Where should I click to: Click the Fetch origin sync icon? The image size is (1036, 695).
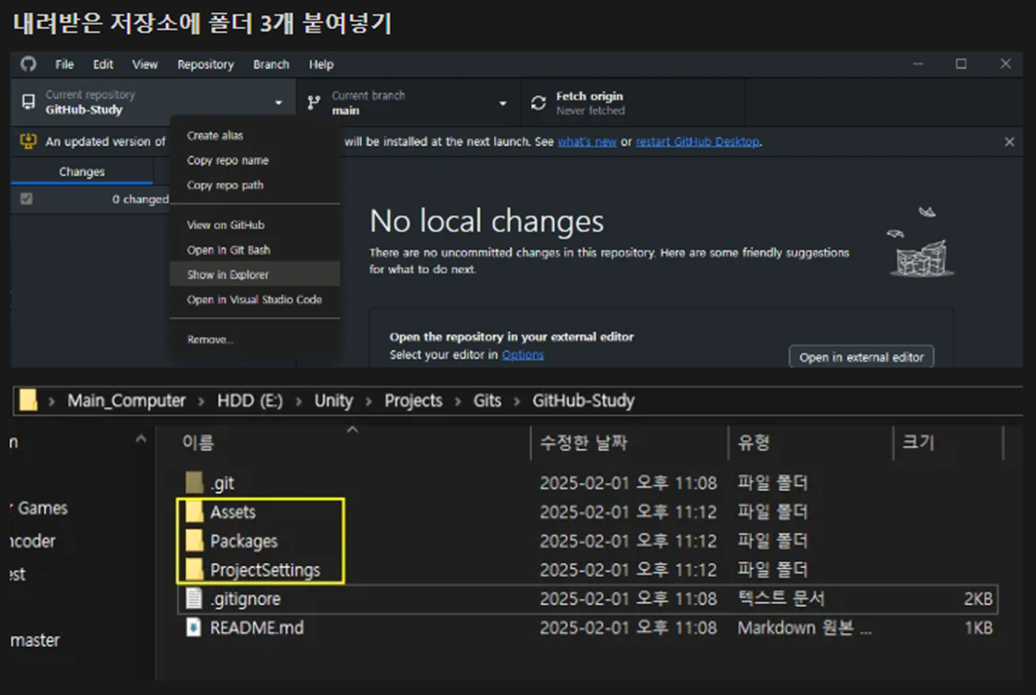[538, 103]
